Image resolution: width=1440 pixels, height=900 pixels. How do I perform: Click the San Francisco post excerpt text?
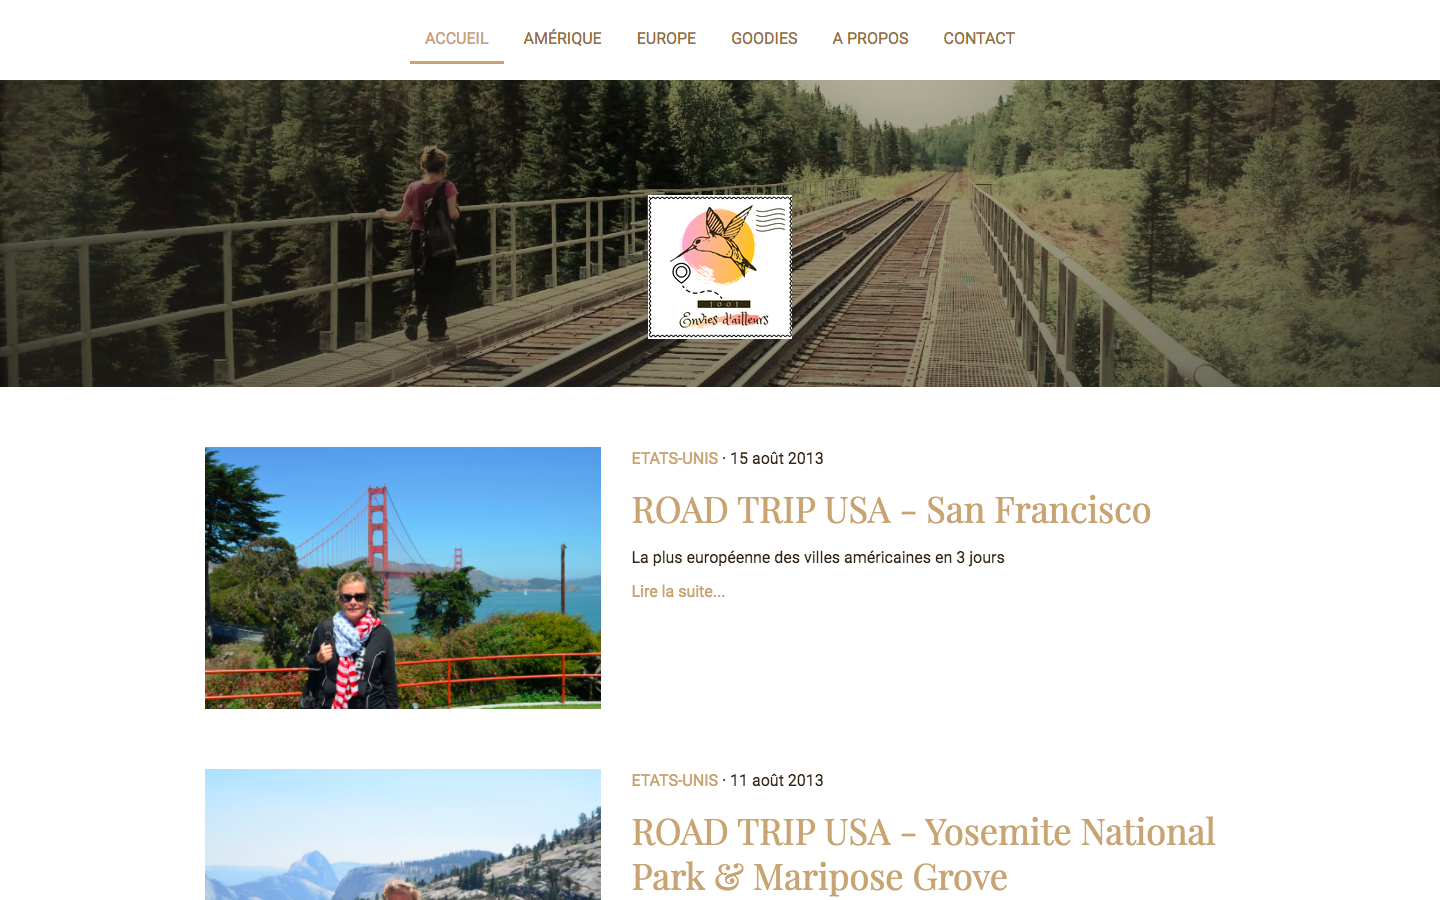(x=818, y=557)
